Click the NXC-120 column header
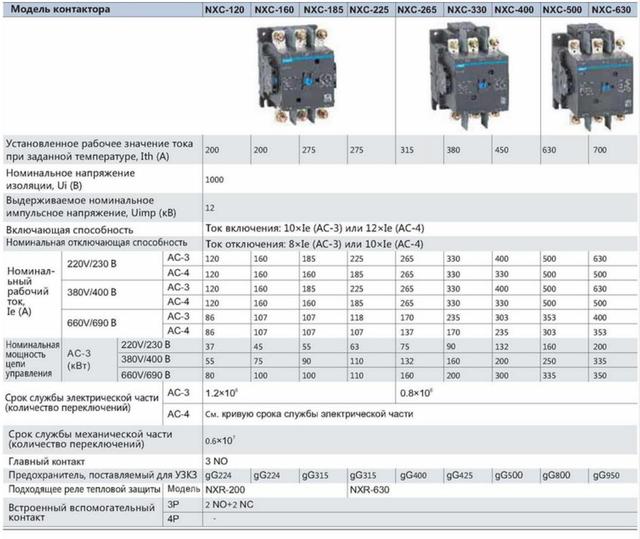The width and height of the screenshot is (640, 539). [224, 11]
